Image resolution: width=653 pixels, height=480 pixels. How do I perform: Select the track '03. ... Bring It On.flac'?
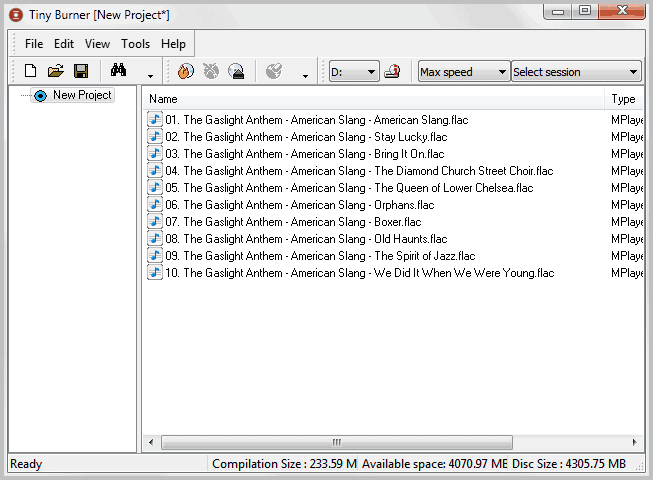(304, 154)
